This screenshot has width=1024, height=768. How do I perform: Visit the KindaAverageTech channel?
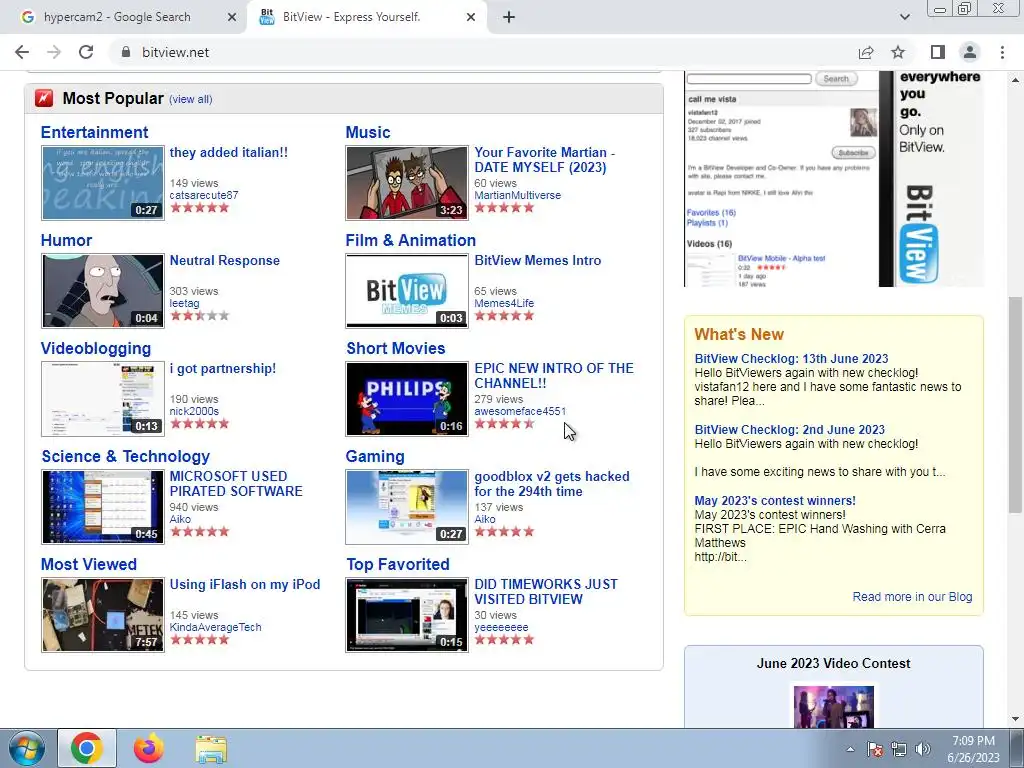[x=216, y=627]
